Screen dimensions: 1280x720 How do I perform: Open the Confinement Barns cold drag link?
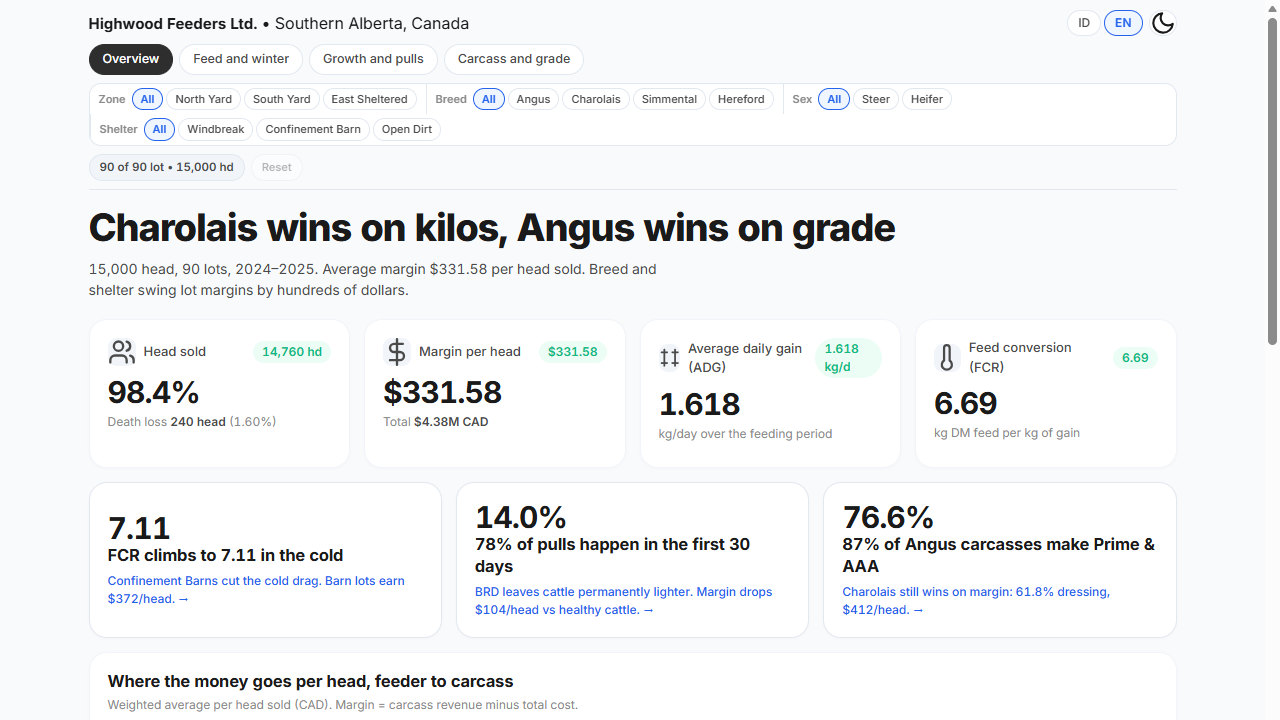point(256,590)
